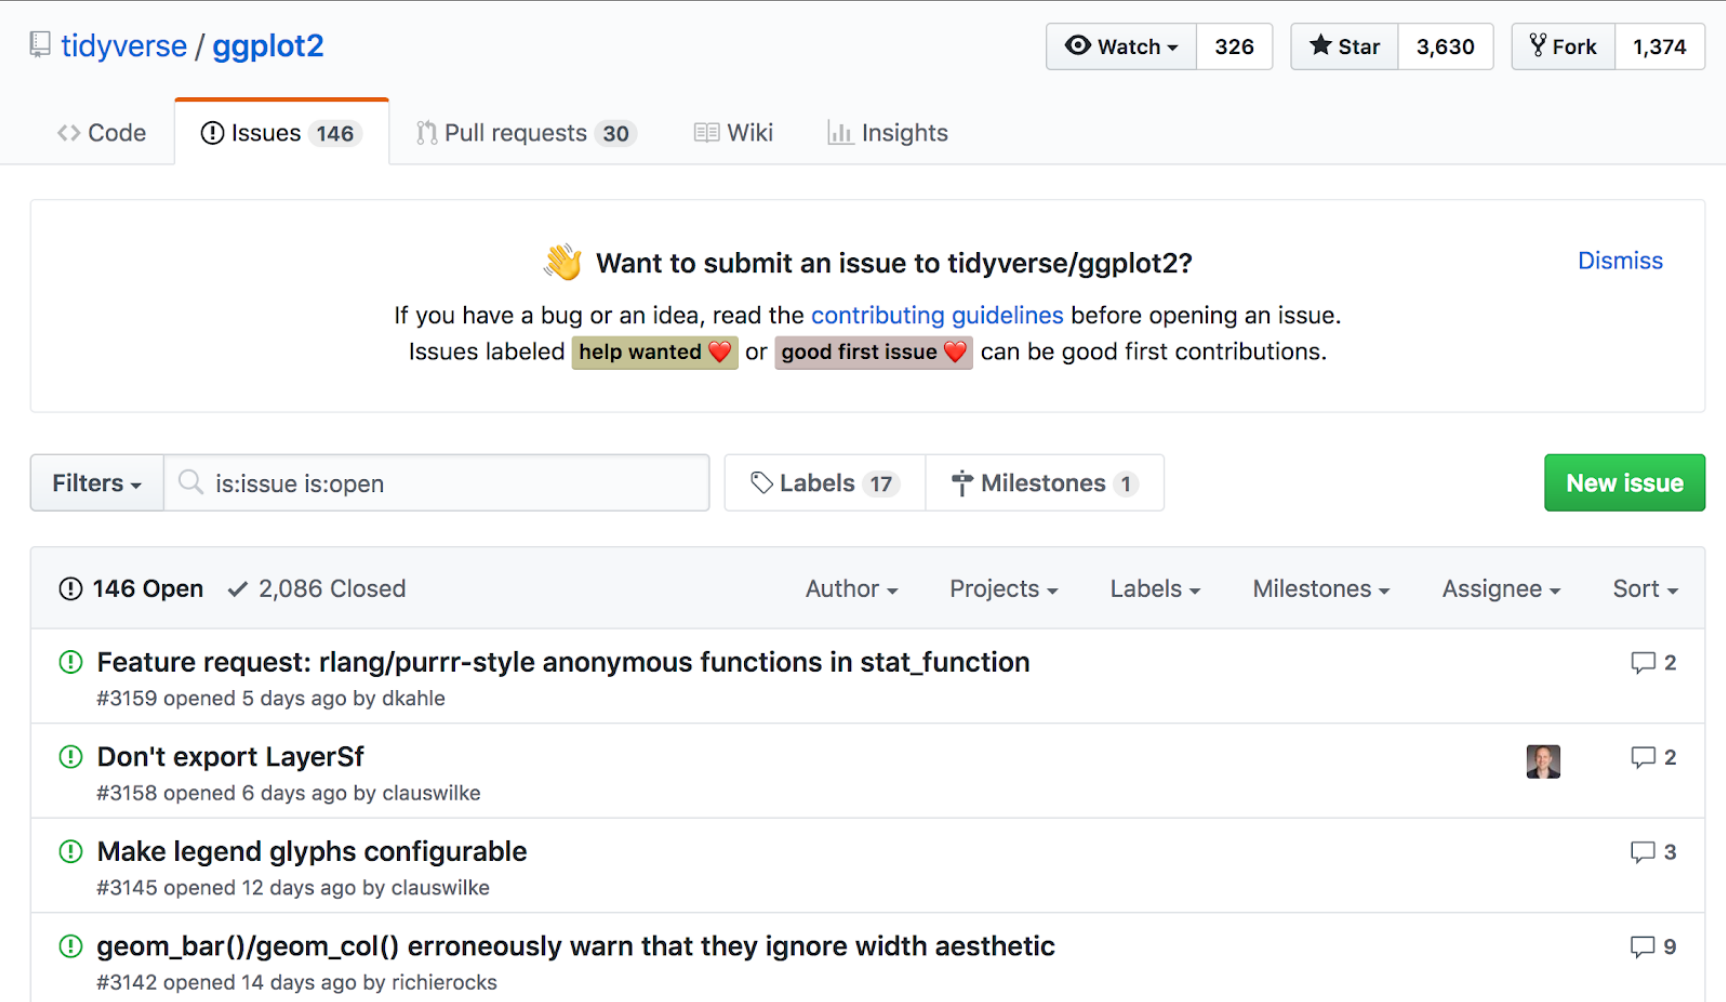Select the Issues tab

click(281, 133)
